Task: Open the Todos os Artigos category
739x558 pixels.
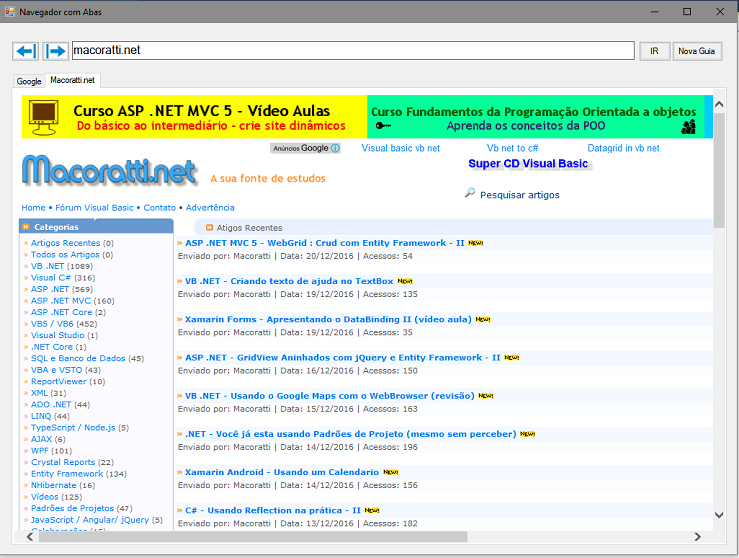Action: tap(65, 254)
